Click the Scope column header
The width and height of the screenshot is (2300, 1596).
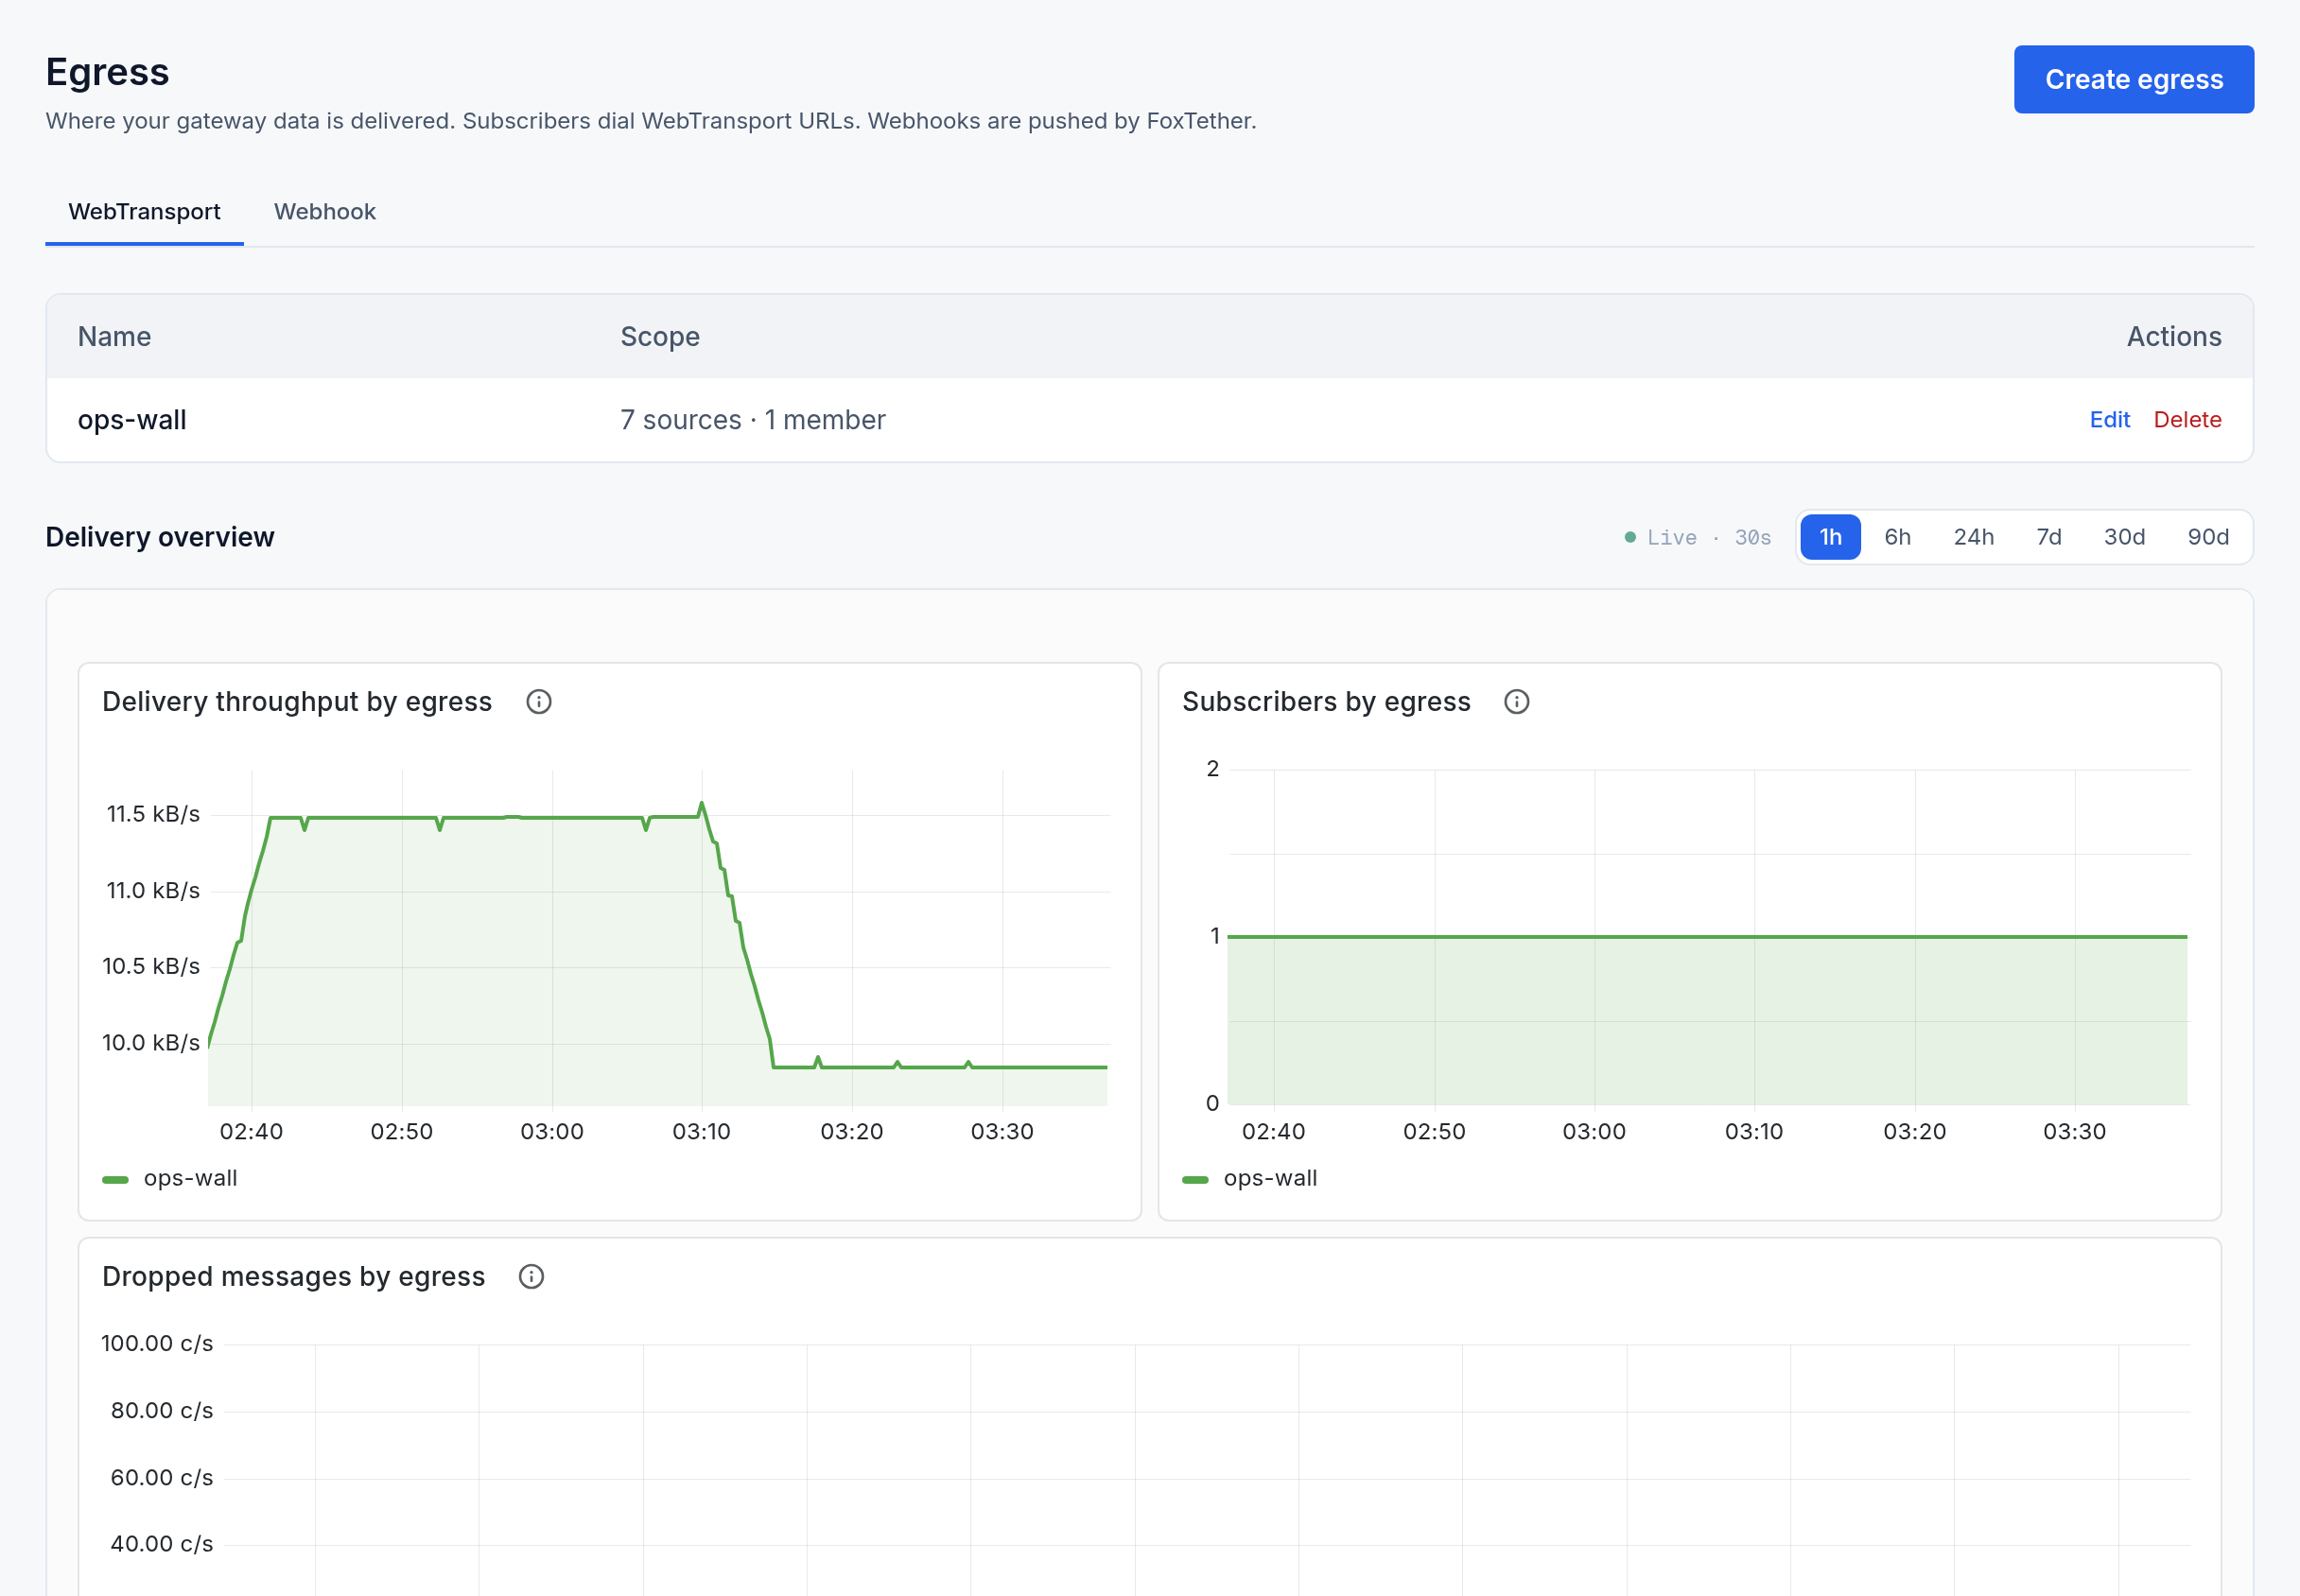660,337
